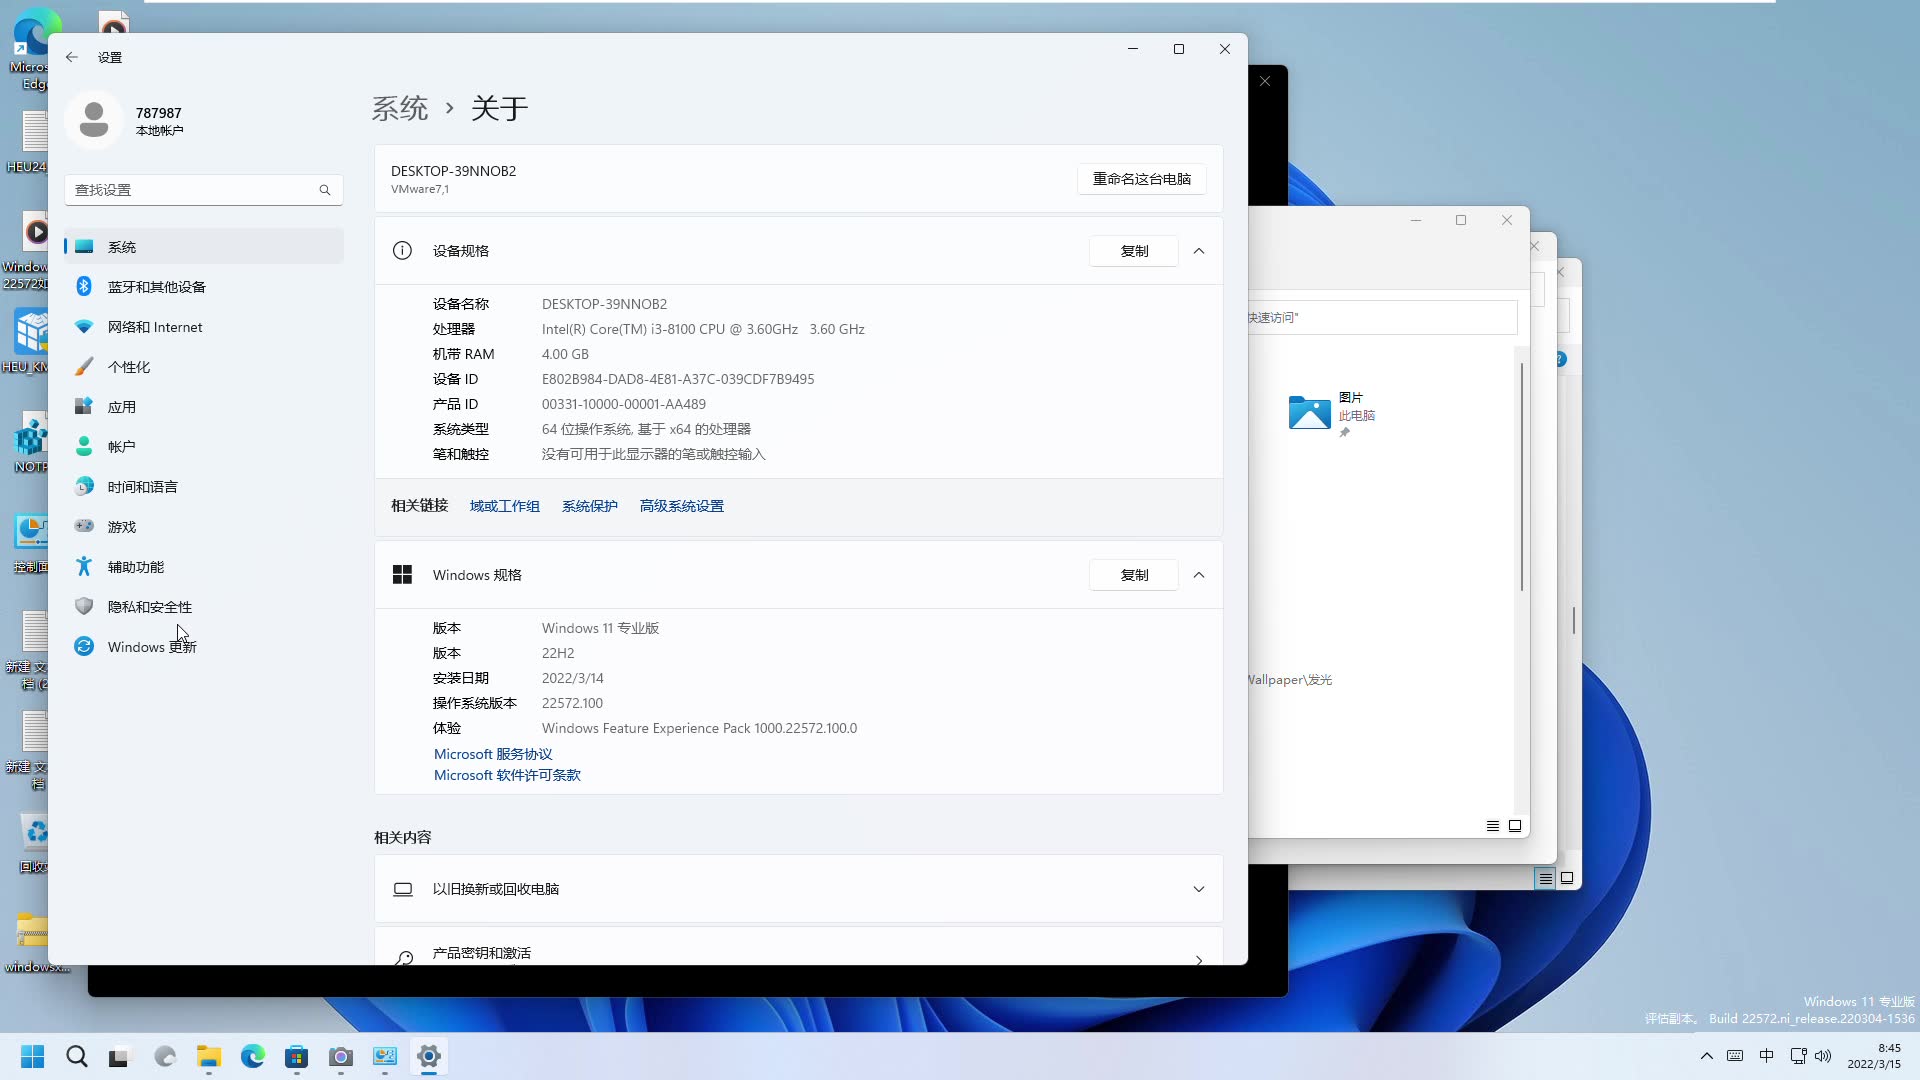The height and width of the screenshot is (1080, 1920).
Task: Copy the 设备规格 details
Action: (1134, 251)
